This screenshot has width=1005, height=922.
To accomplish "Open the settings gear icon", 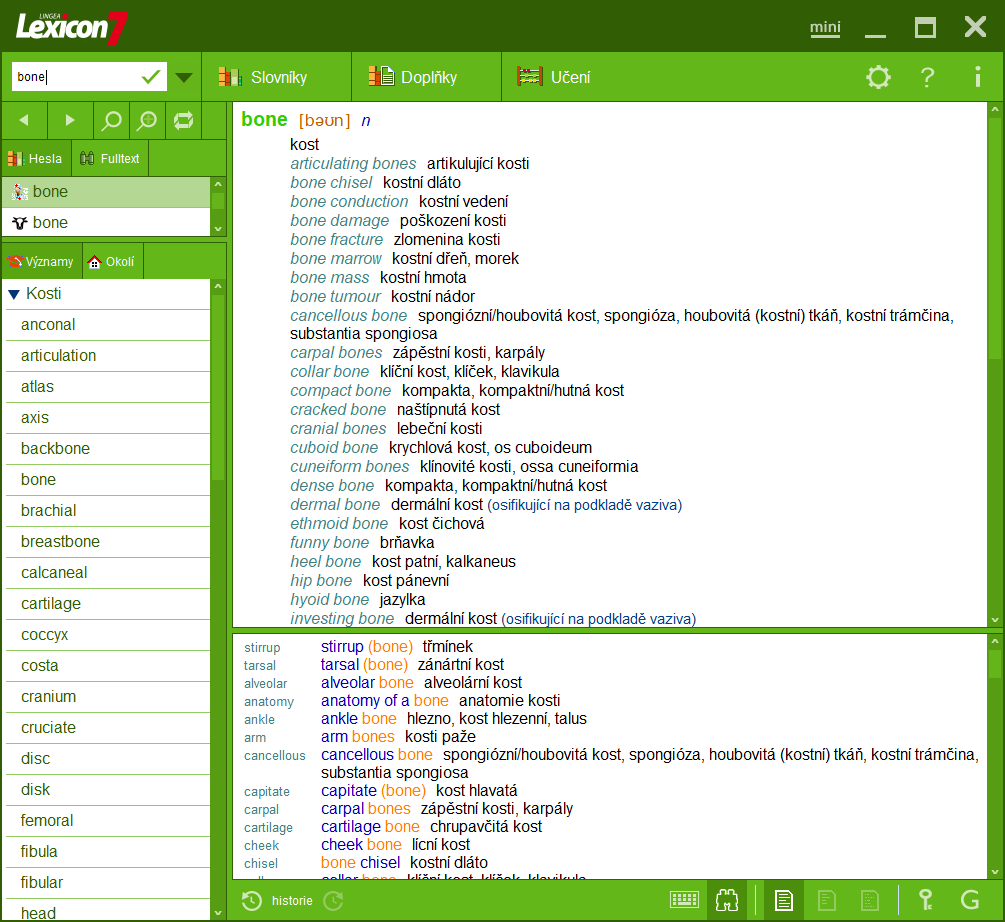I will [878, 77].
